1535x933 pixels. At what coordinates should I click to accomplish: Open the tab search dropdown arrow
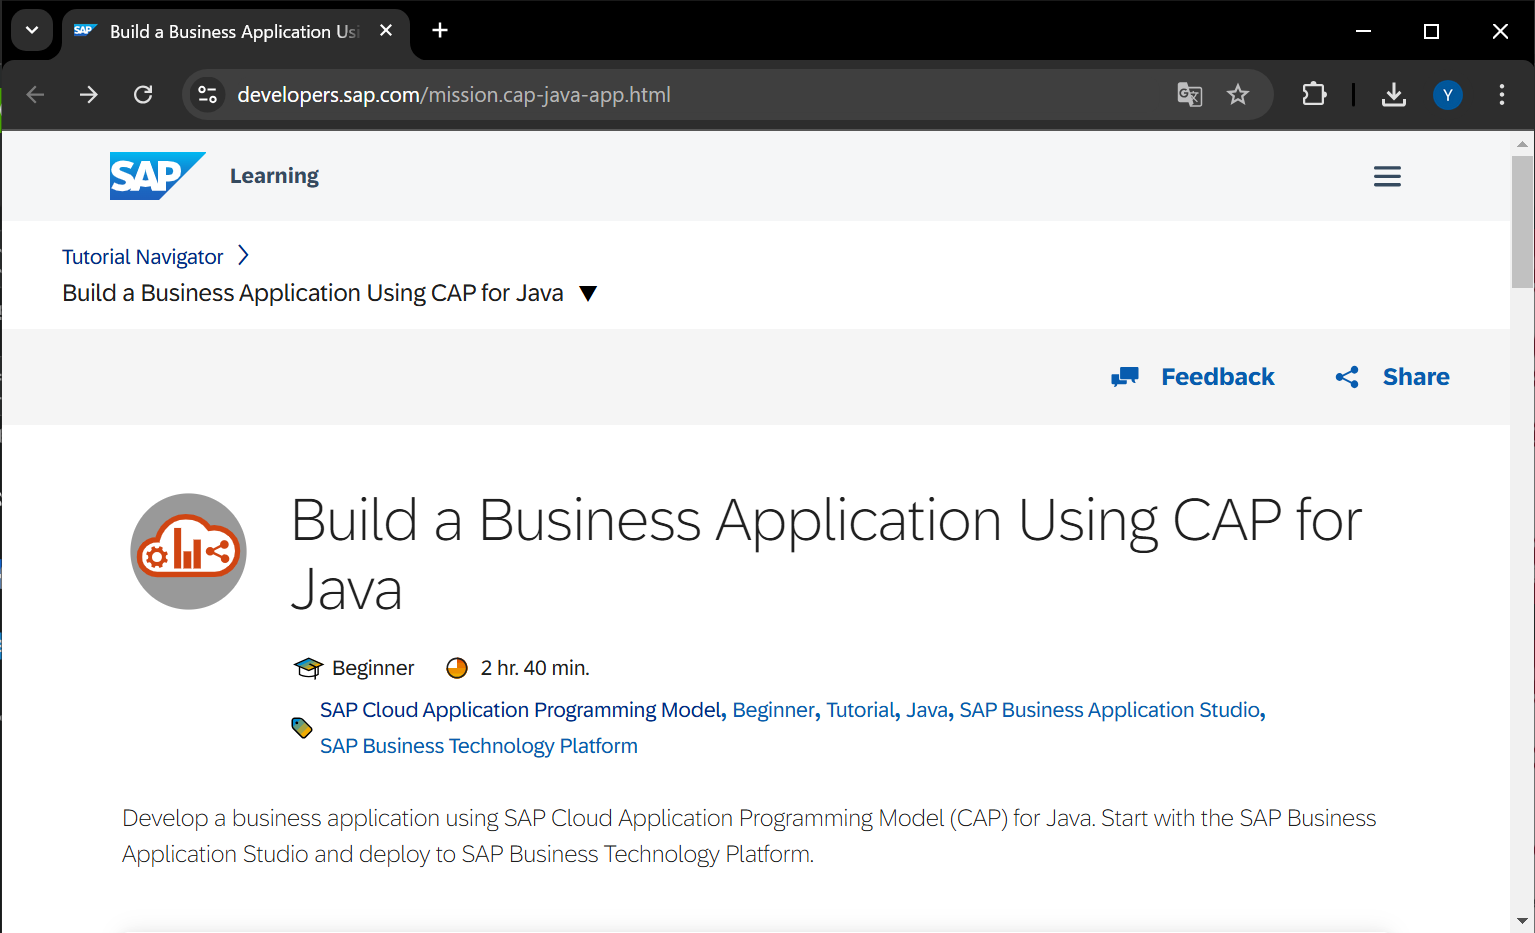[x=32, y=31]
